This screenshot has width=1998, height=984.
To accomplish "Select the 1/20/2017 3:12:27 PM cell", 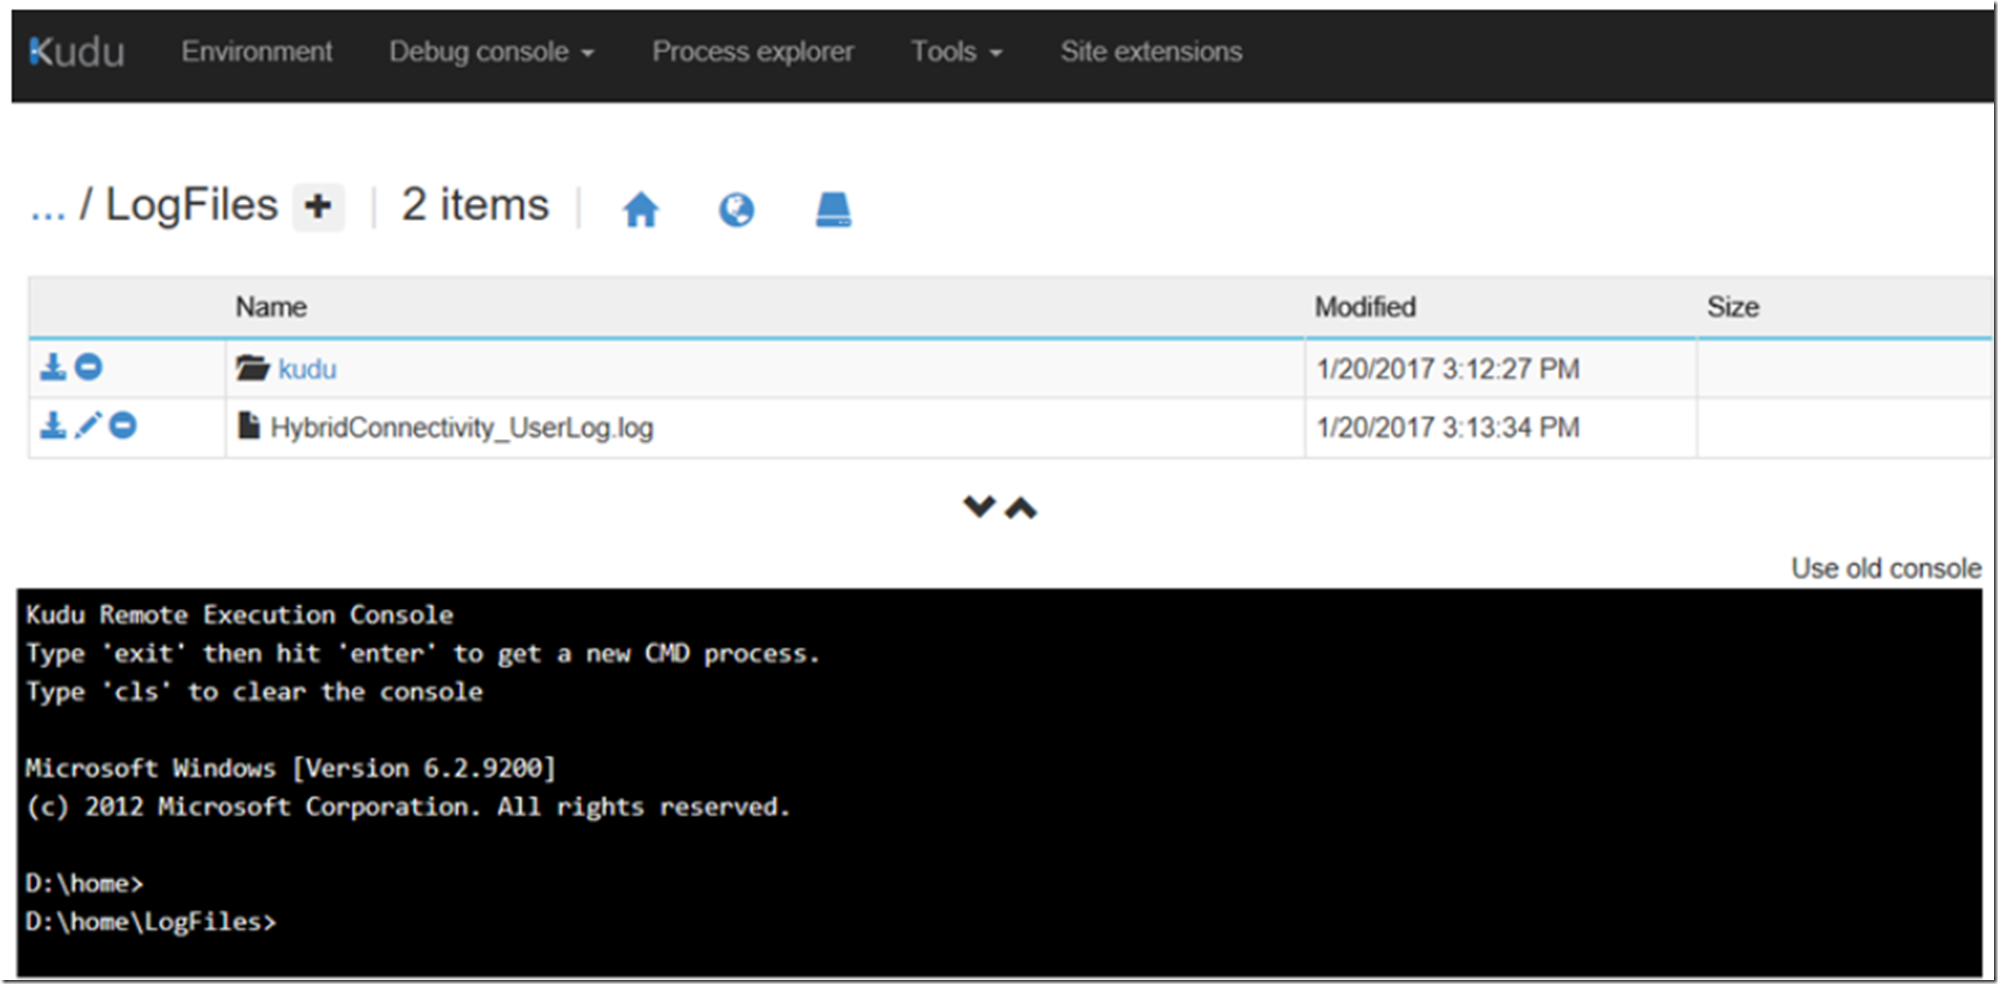I will point(1448,369).
